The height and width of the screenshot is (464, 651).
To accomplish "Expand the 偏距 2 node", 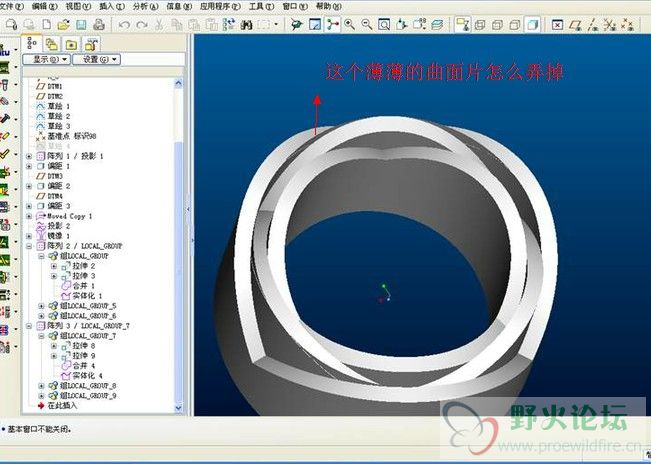I will [29, 186].
